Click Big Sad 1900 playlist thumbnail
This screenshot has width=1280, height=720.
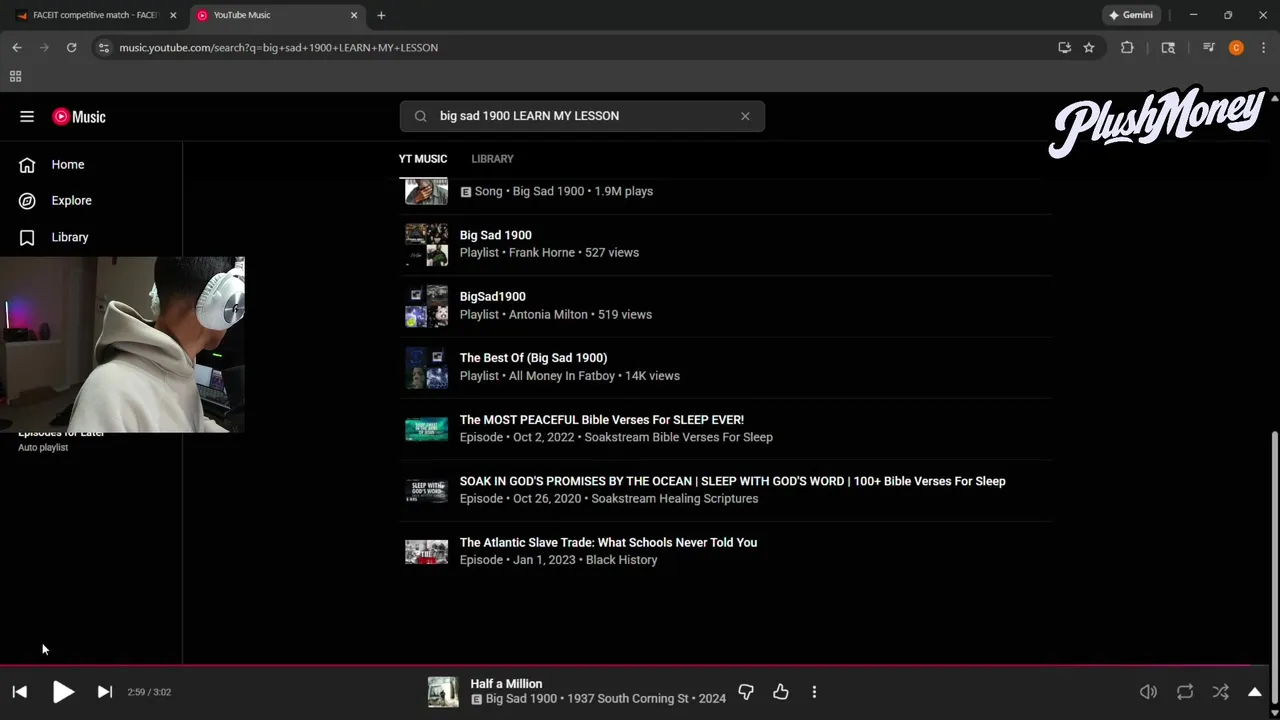point(426,244)
